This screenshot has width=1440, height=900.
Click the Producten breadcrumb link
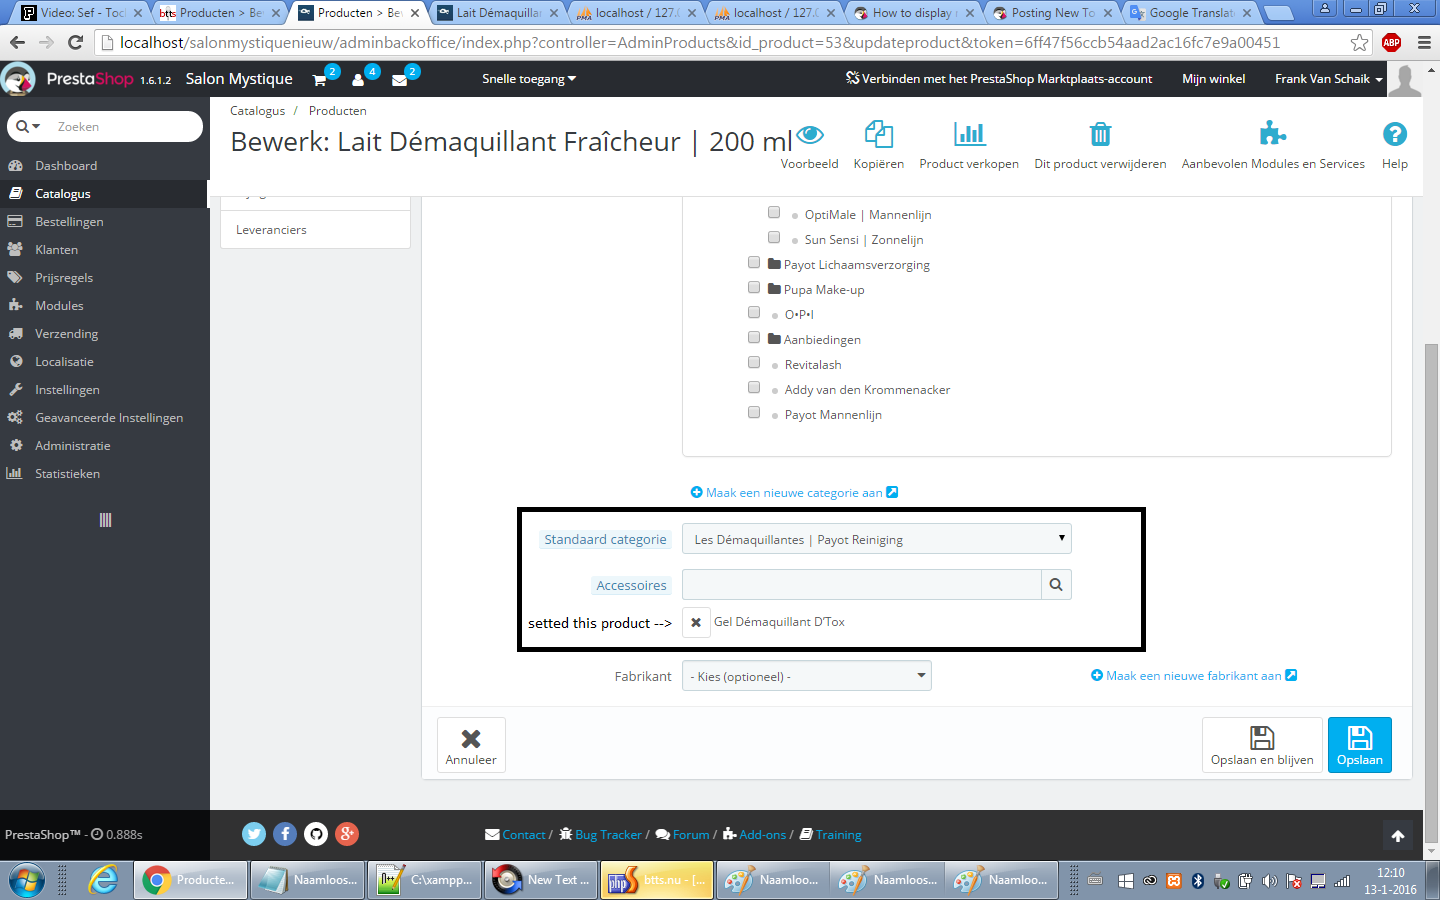pos(337,111)
